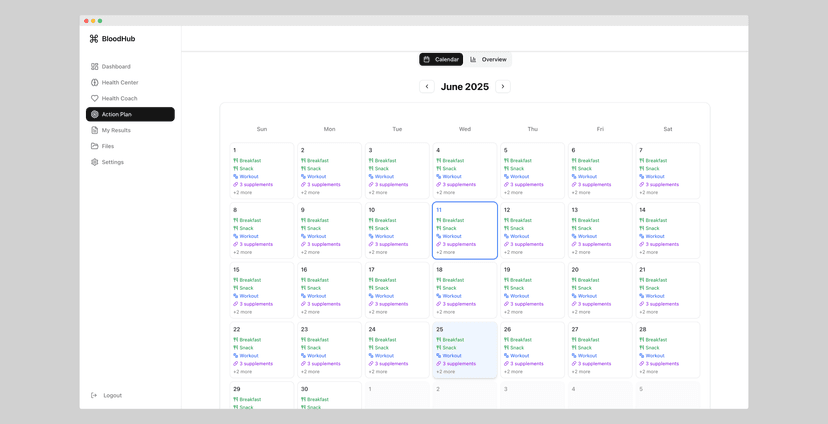Click Snack utensils icon on June 21
The image size is (828, 424).
(x=642, y=288)
